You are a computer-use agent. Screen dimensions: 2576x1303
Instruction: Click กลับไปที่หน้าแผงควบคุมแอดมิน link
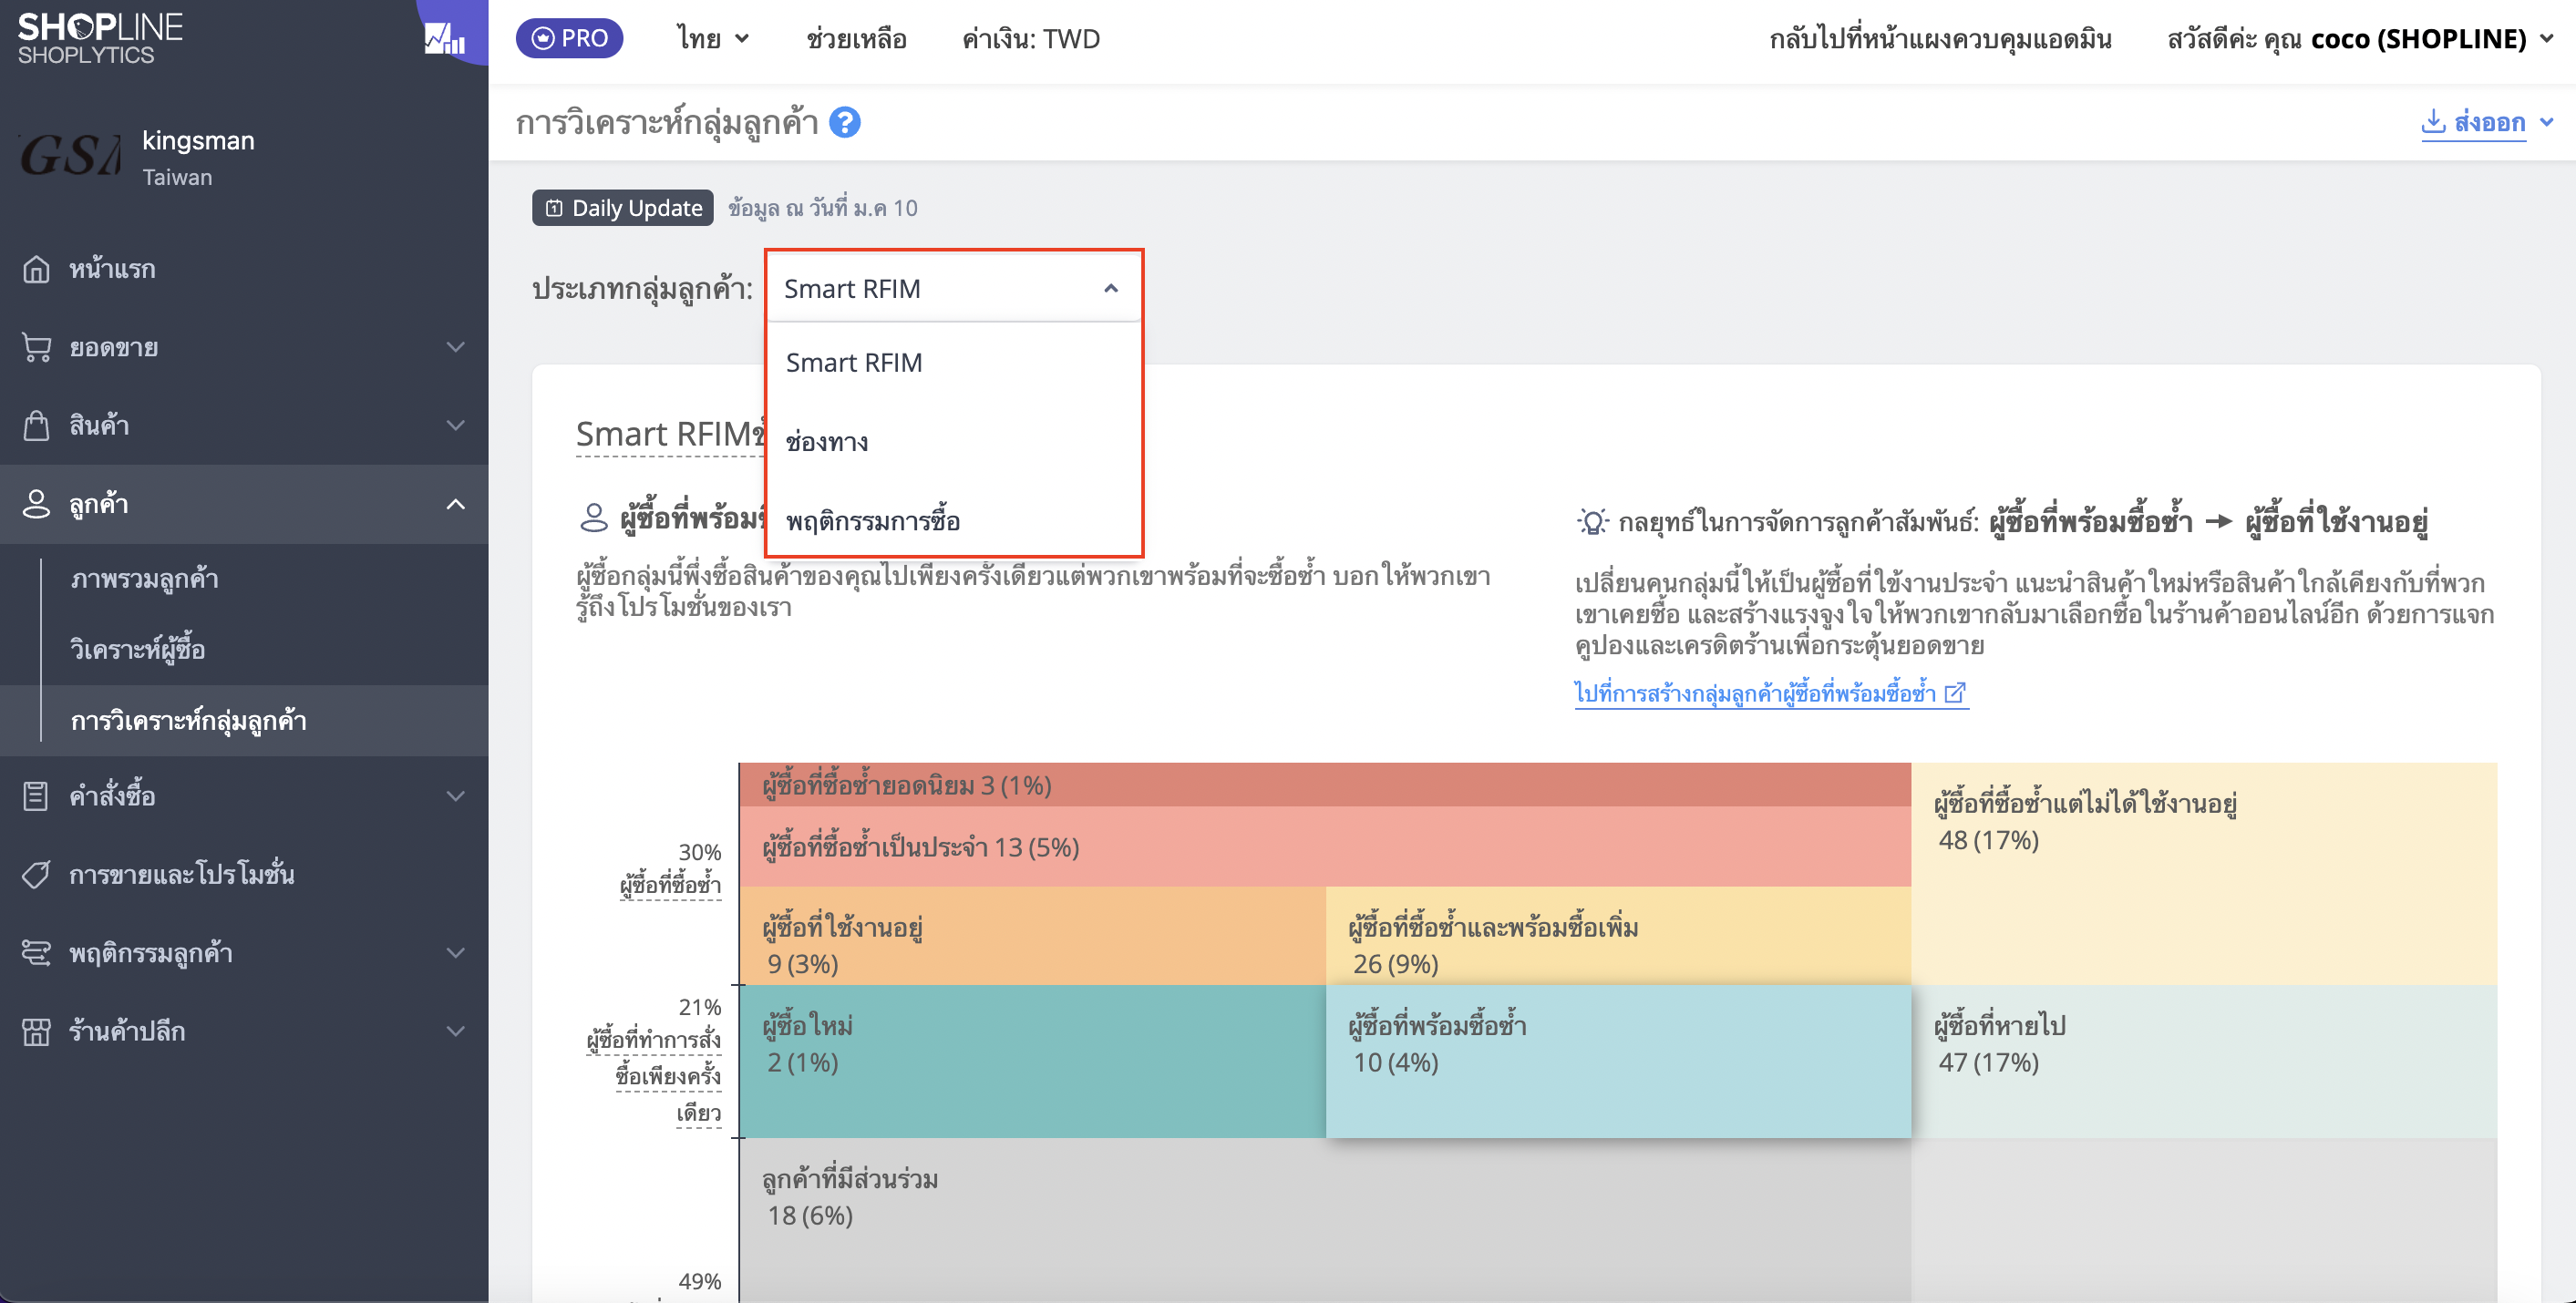pos(1940,39)
